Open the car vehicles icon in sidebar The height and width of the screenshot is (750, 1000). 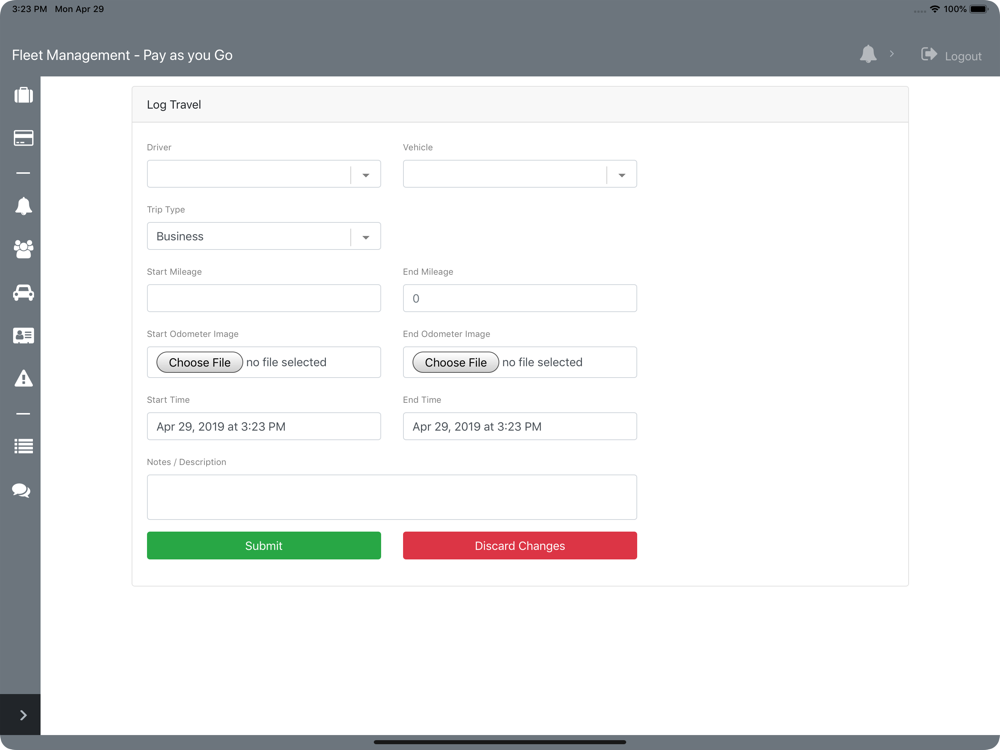tap(24, 293)
